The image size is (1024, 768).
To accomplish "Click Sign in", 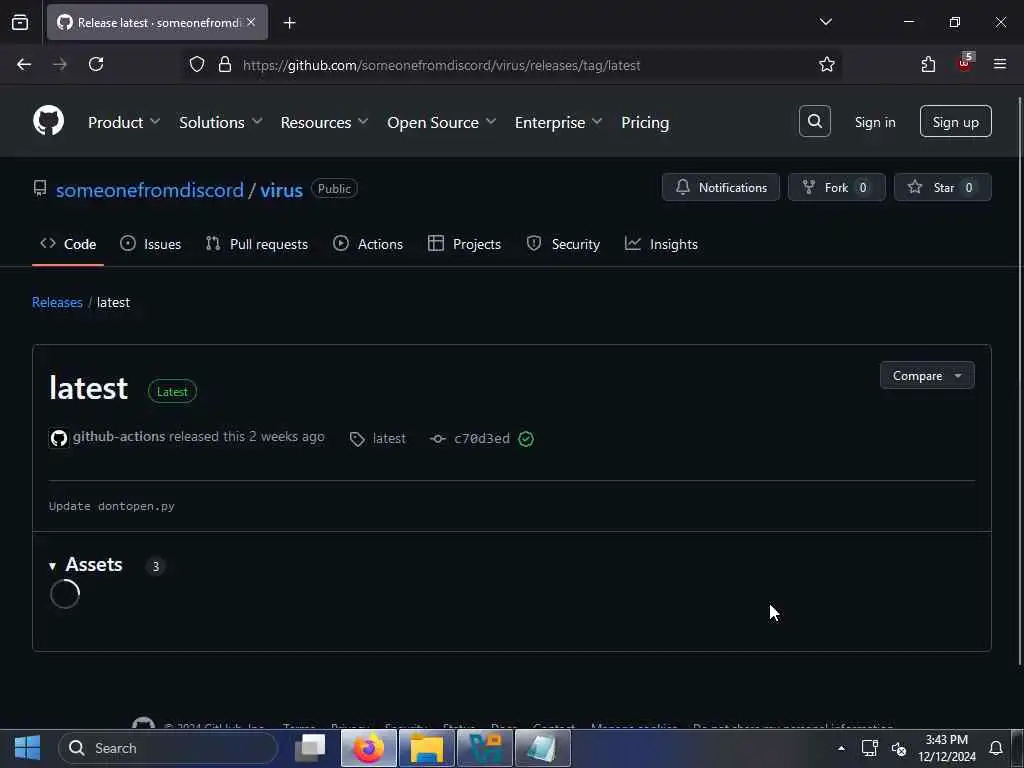I will coord(875,122).
